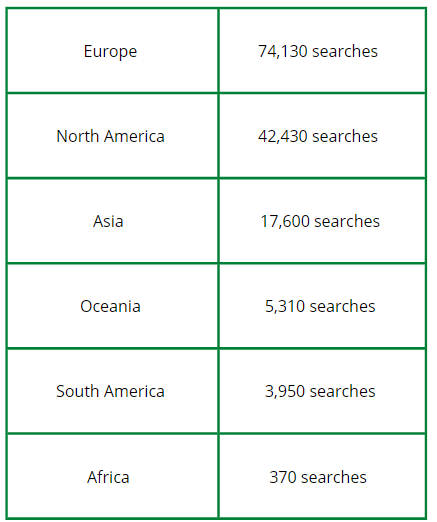Select the Oceania table cell
This screenshot has height=522, width=437.
pos(112,306)
